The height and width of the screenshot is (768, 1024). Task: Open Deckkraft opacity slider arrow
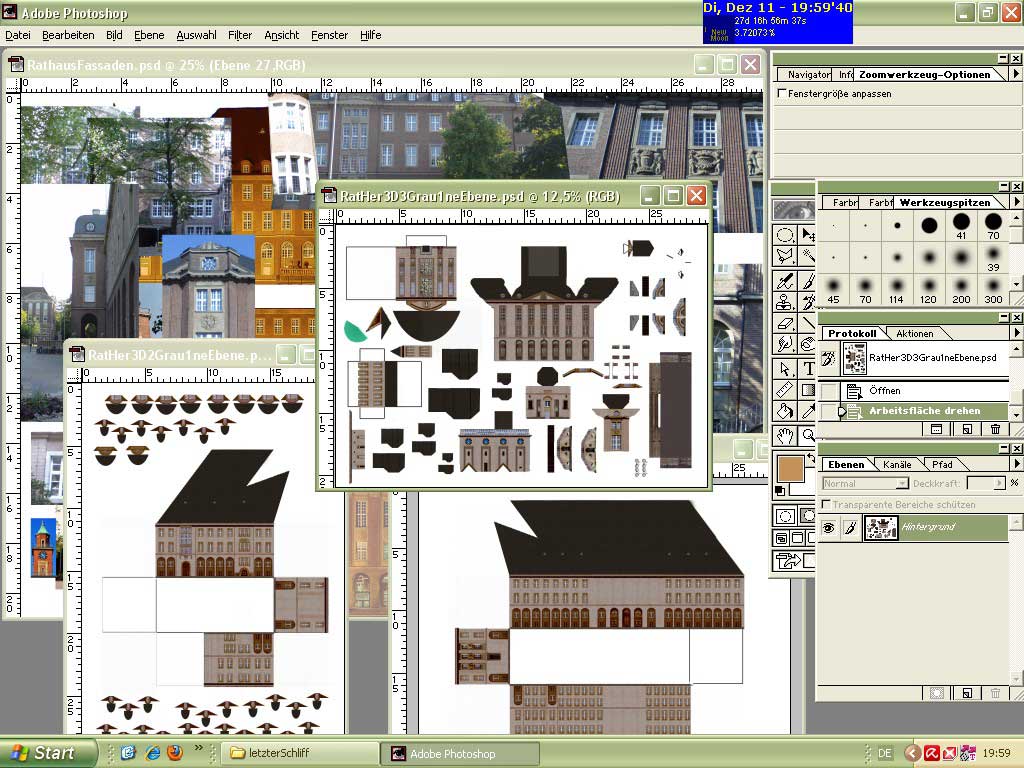tap(999, 483)
